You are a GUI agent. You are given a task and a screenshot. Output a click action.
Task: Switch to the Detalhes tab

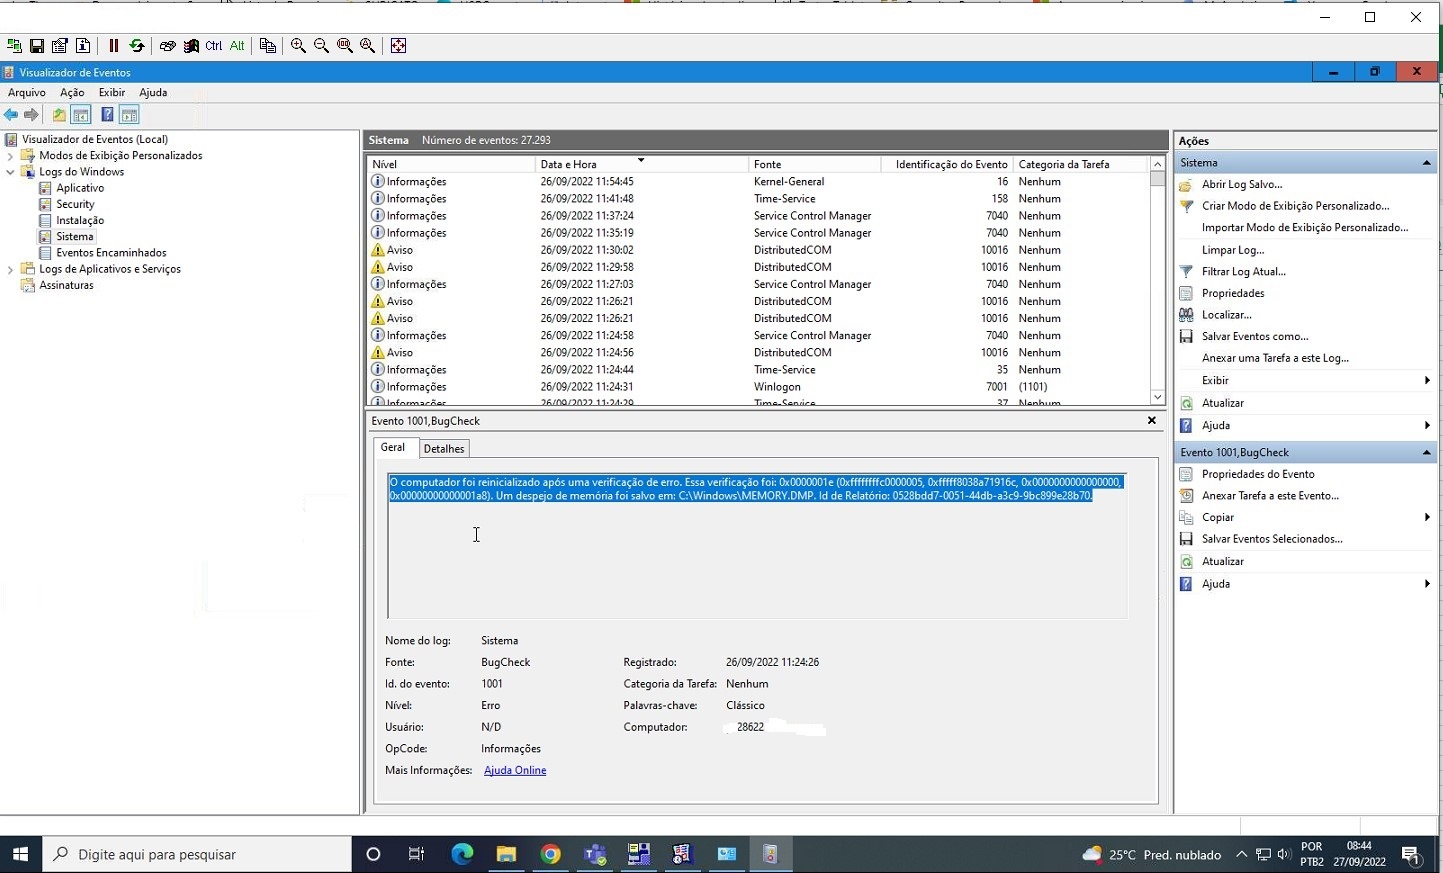click(443, 449)
